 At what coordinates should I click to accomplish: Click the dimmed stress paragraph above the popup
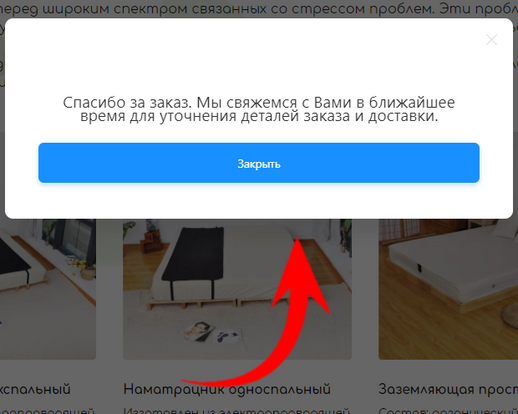coord(259,9)
